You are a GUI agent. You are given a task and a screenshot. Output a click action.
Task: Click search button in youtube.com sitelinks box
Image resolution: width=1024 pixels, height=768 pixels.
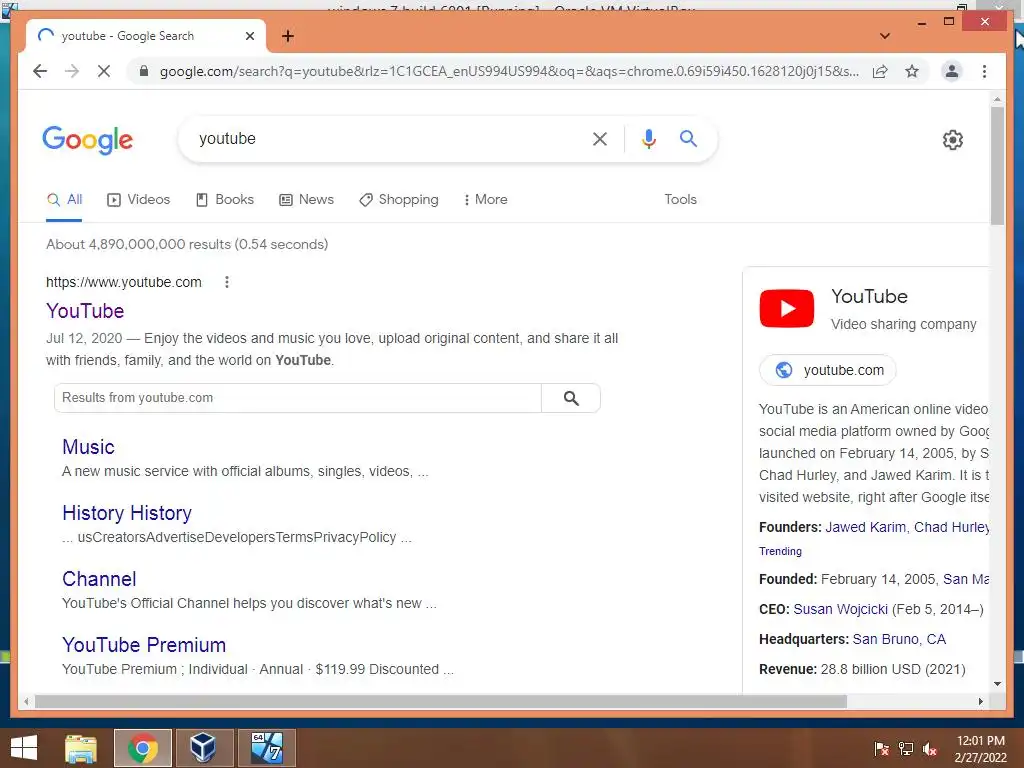[x=571, y=398]
